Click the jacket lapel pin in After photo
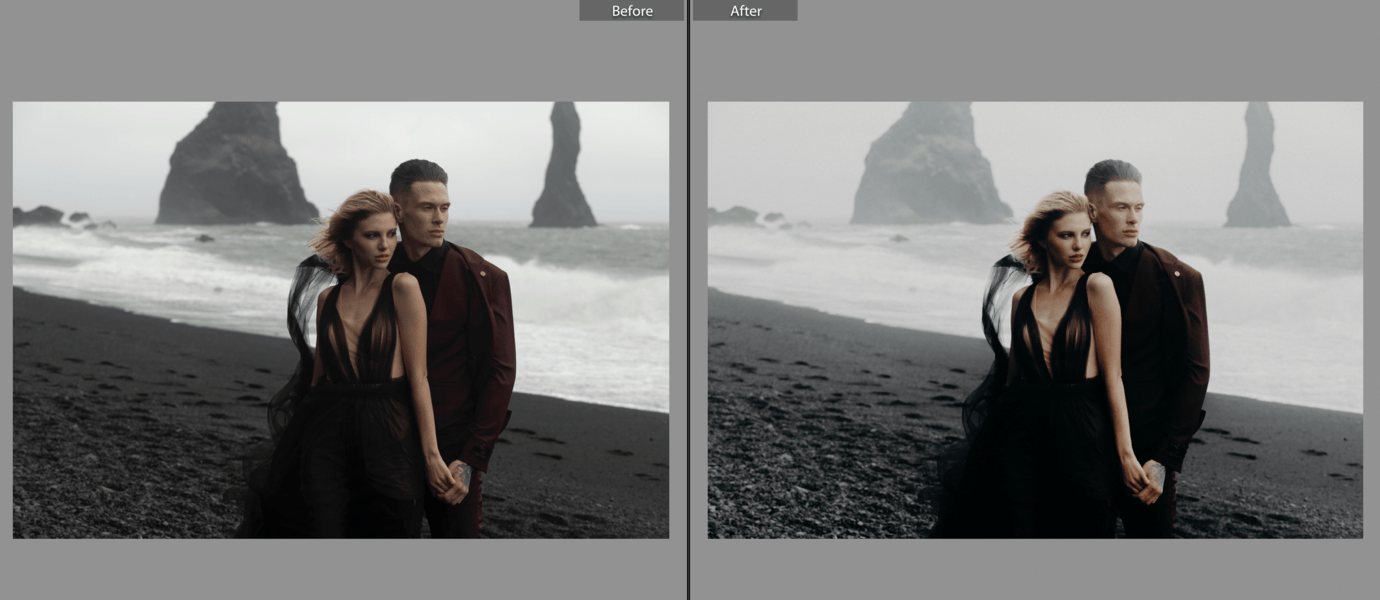1380x600 pixels. (1177, 271)
